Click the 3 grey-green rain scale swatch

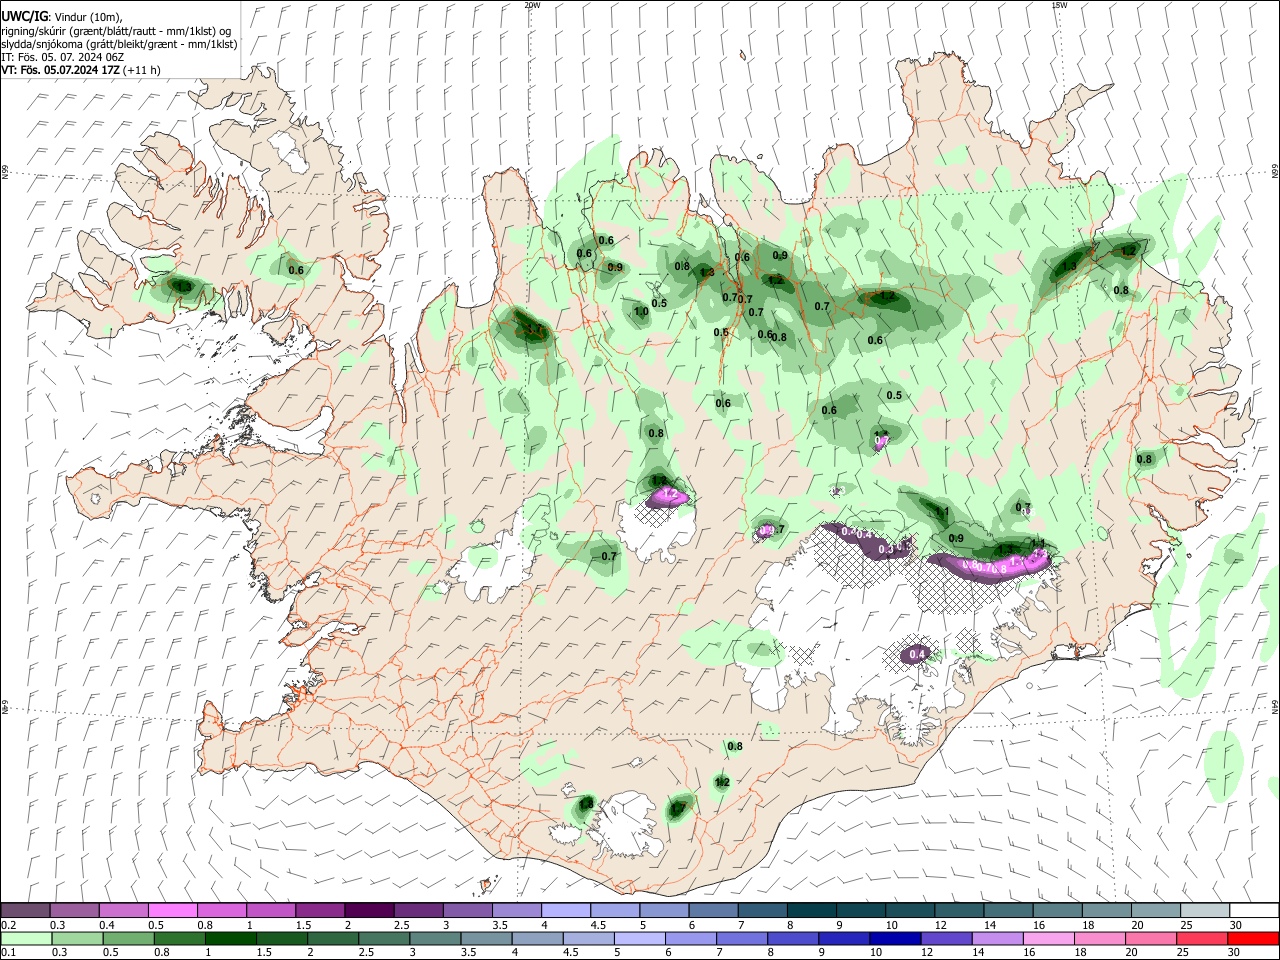click(x=435, y=938)
